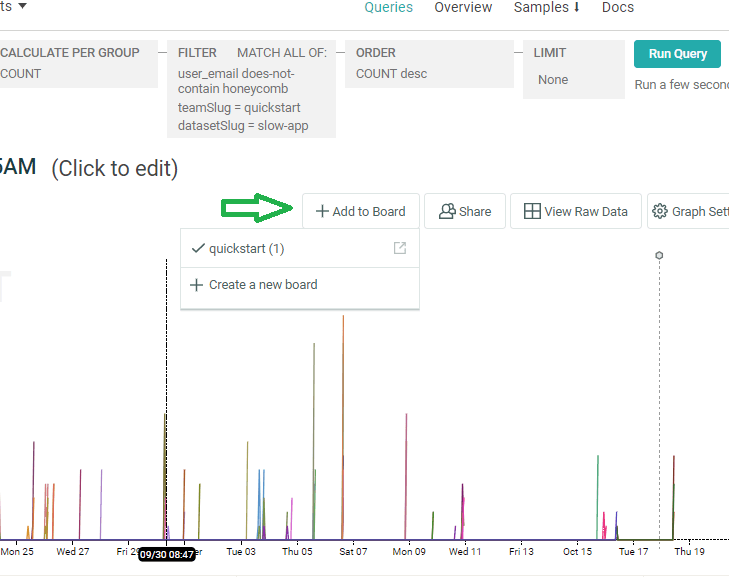Screen dimensions: 729x577
Task: Open Graph Settings gear icon
Action: click(660, 211)
